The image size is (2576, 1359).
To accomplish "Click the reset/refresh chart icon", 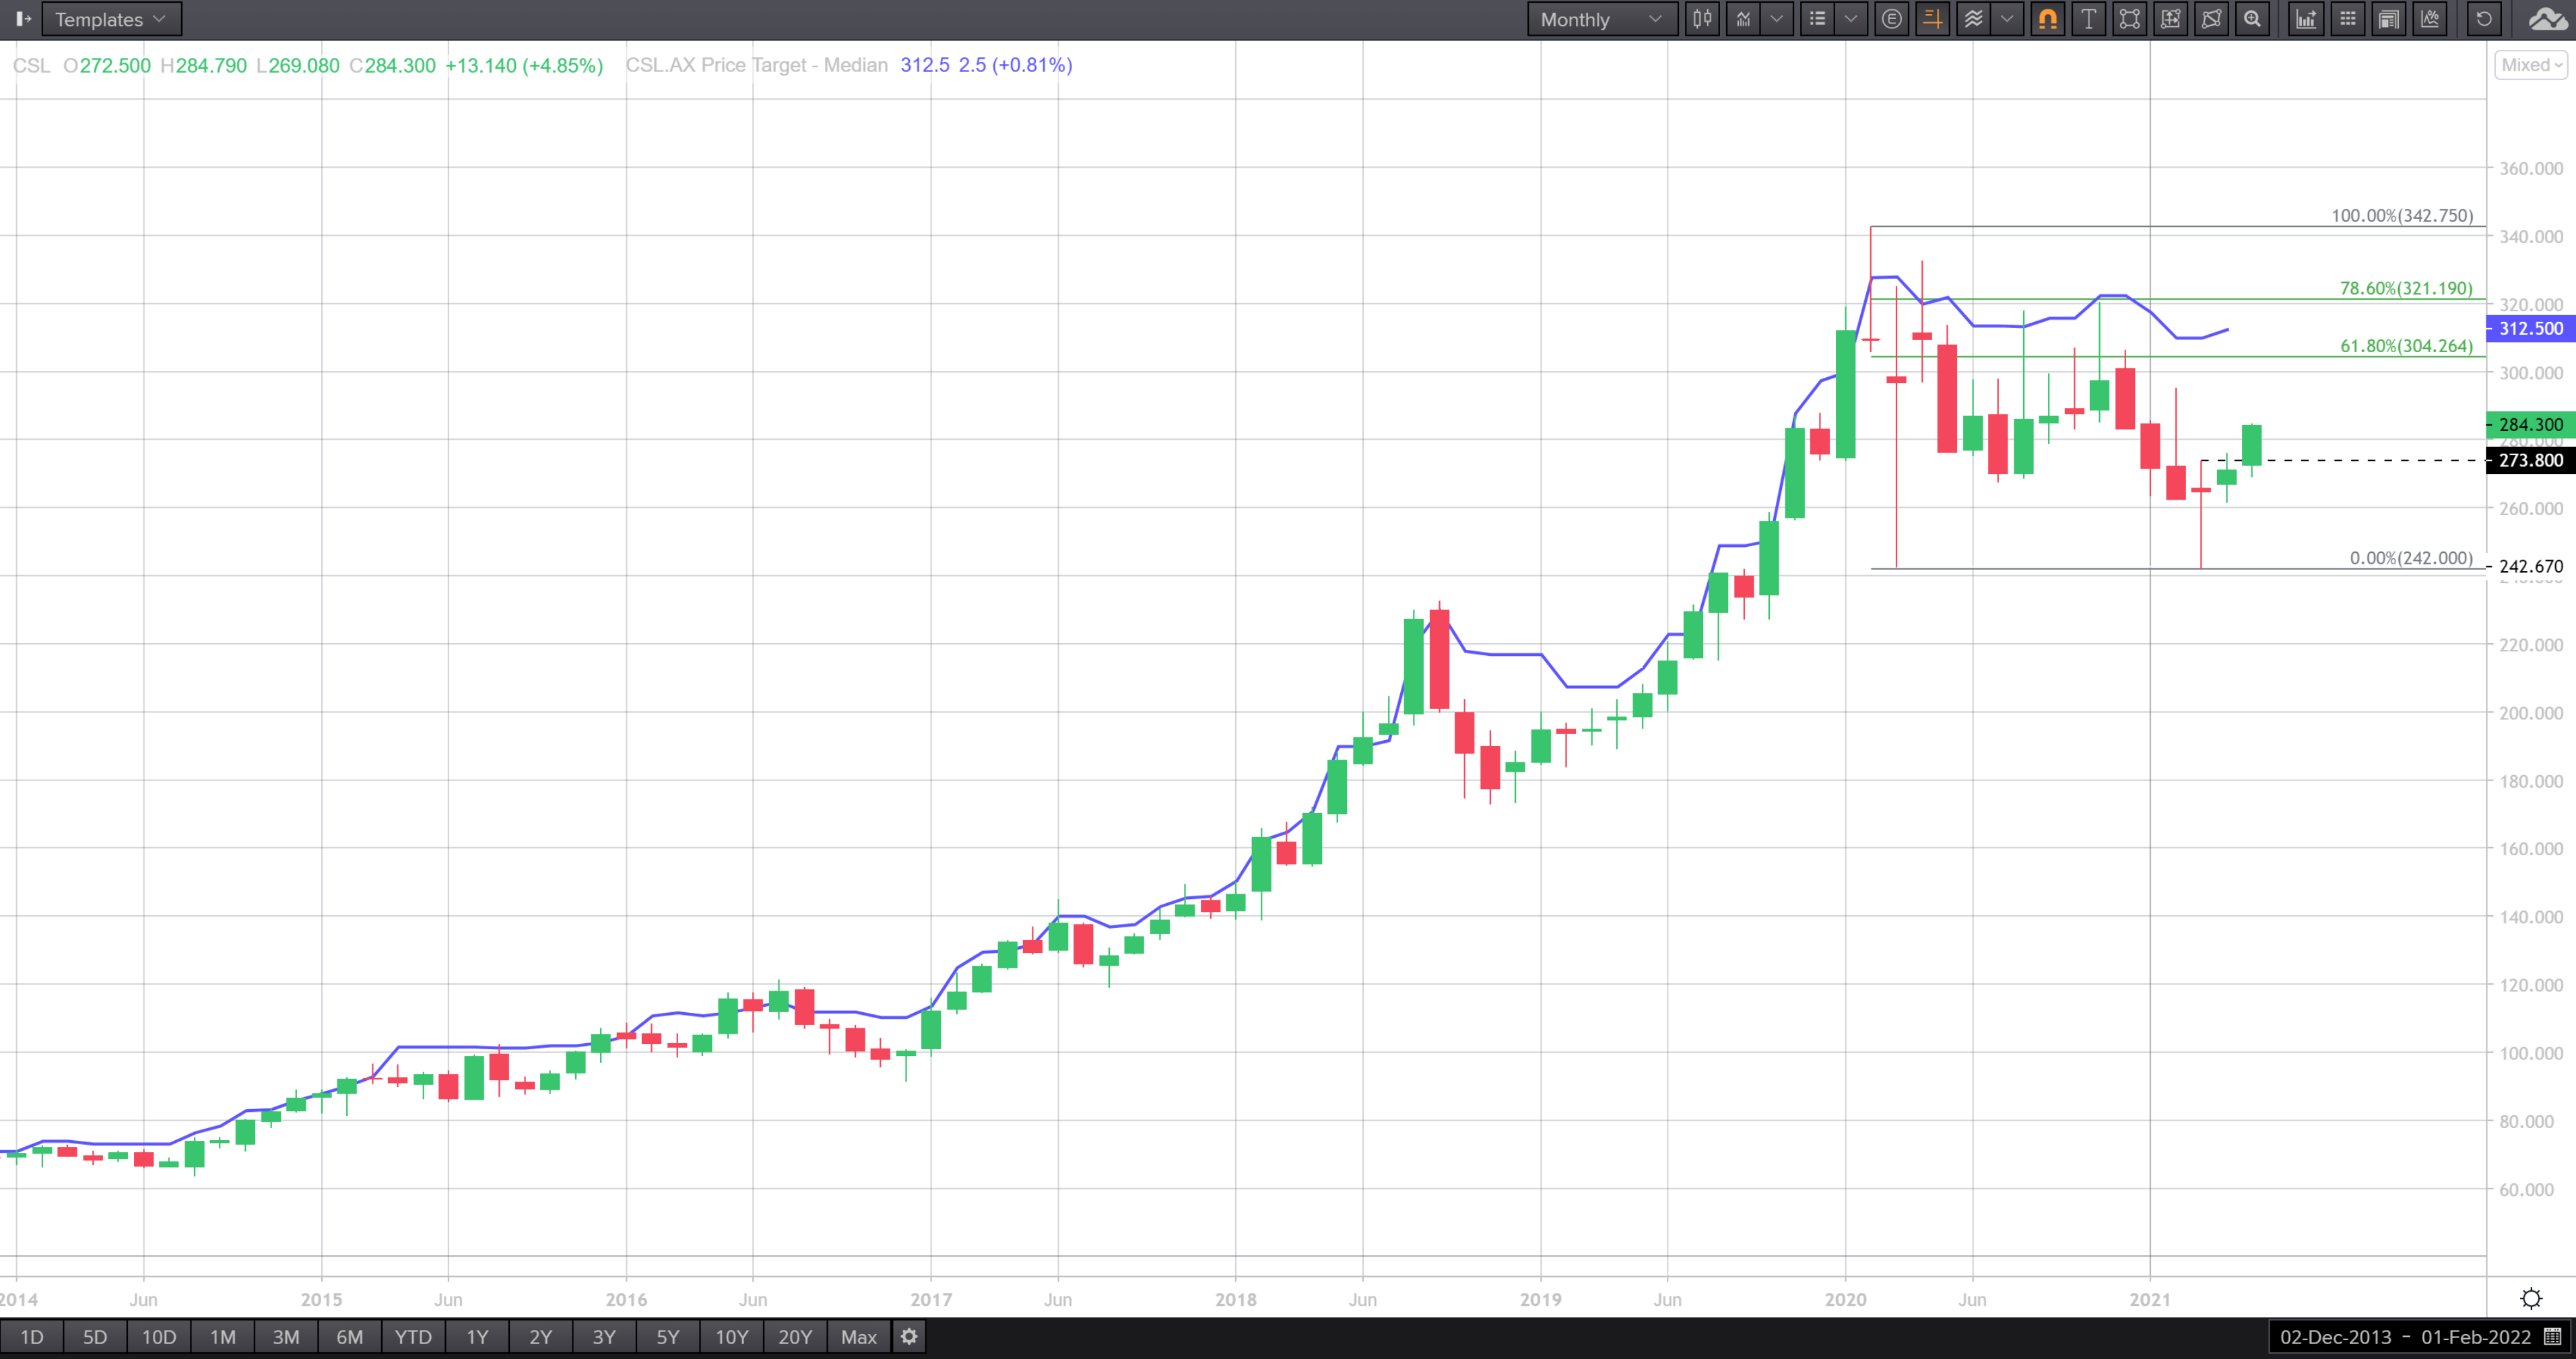I will pyautogui.click(x=2484, y=19).
